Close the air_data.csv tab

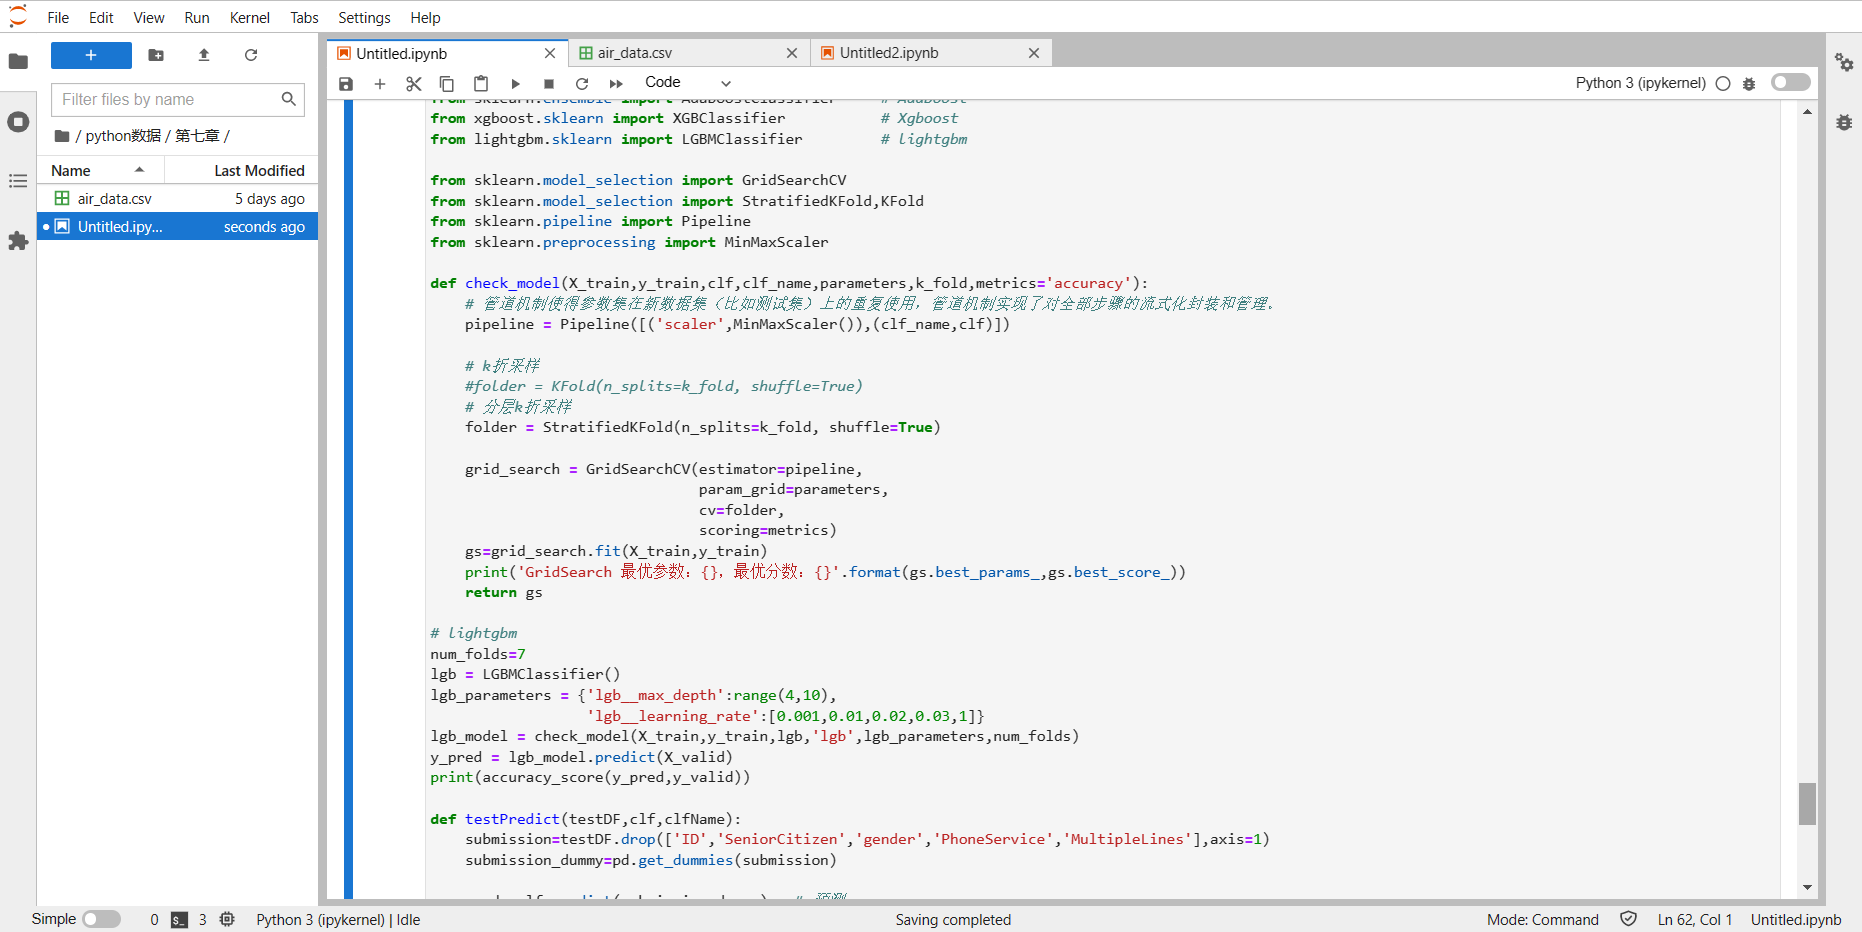[x=792, y=53]
